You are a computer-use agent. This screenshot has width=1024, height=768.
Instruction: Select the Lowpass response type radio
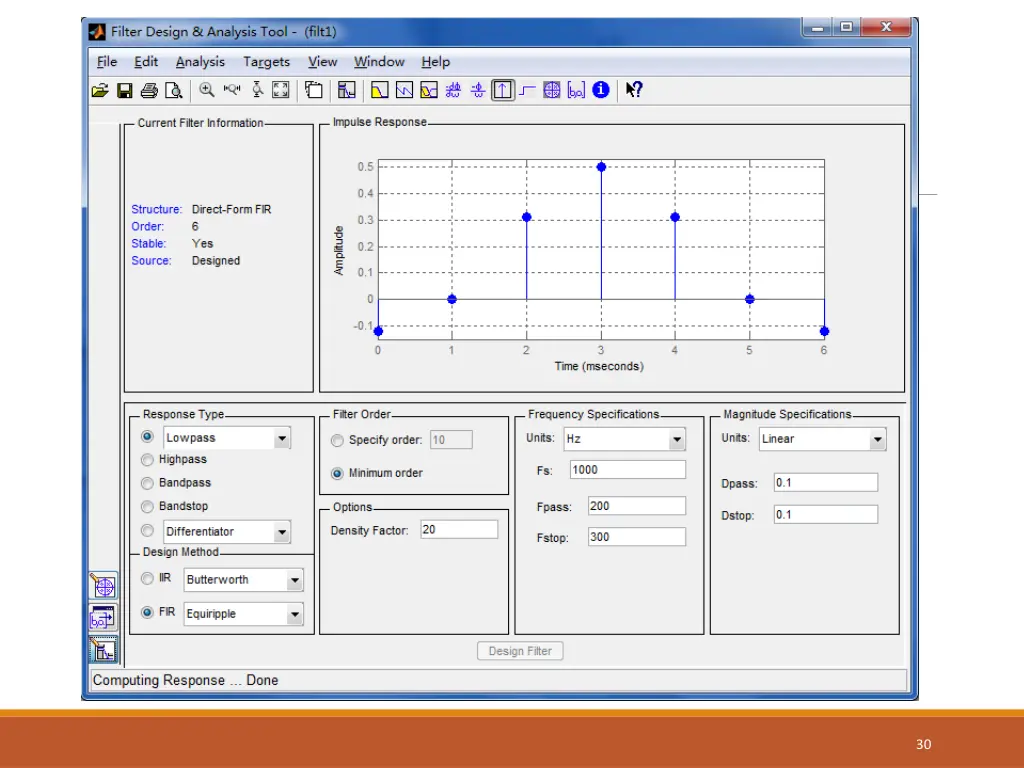pos(147,436)
